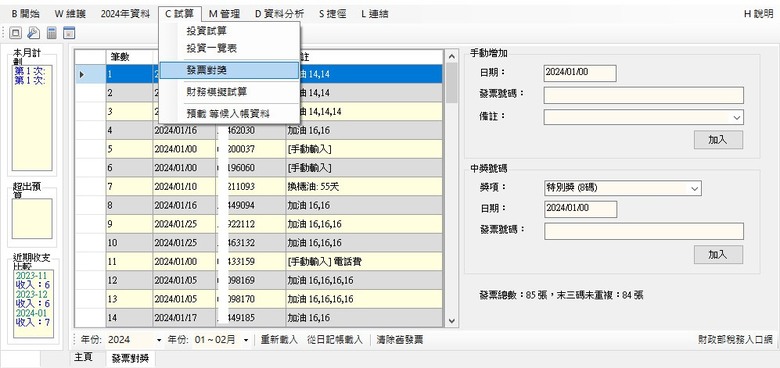The height and width of the screenshot is (368, 780).
Task: Click 加入 button in 中獎號碼
Action: click(x=718, y=254)
